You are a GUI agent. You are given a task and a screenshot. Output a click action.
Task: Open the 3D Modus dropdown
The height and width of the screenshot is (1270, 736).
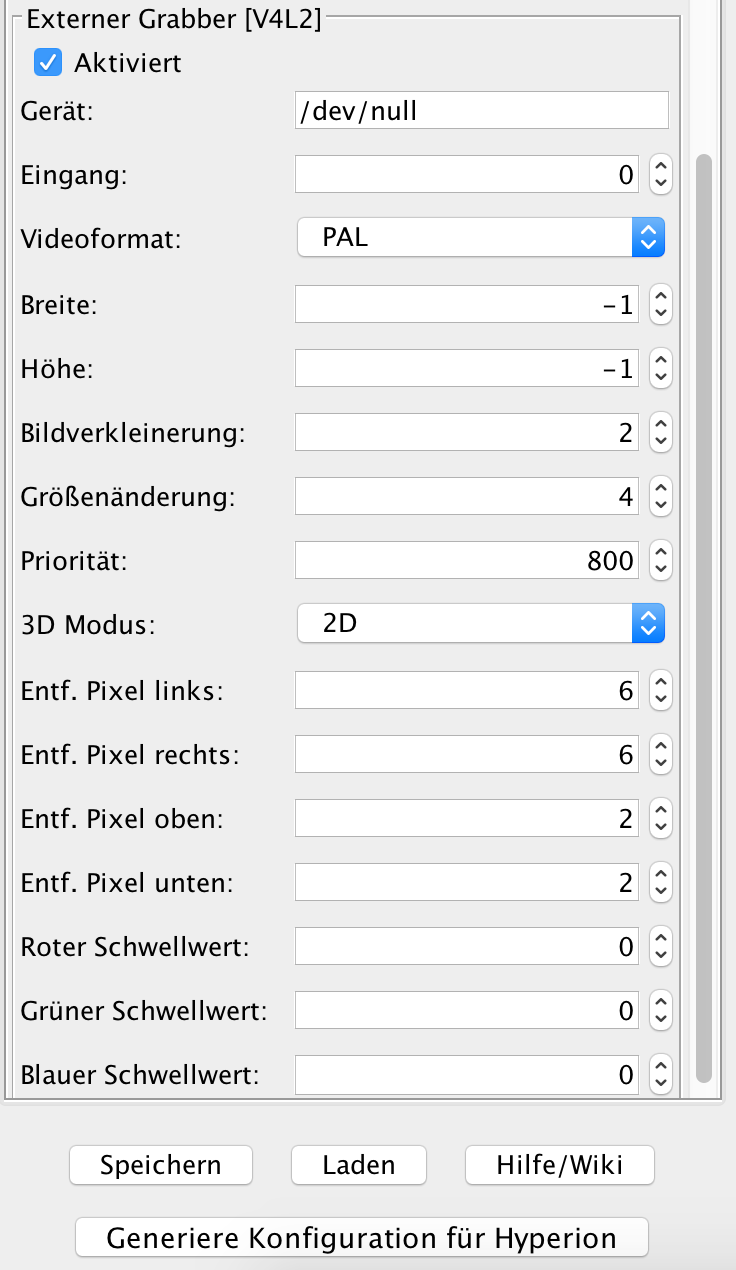point(481,625)
